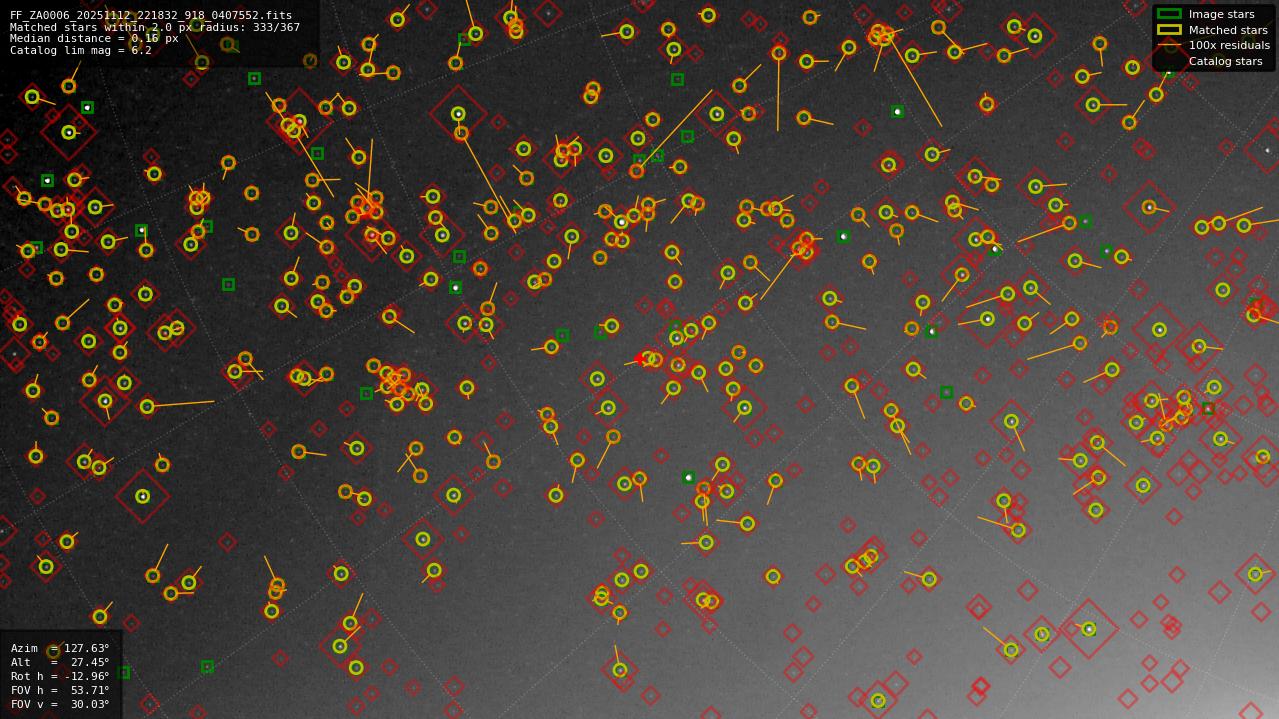Click the 'FOV h = 53.71°' readout

(60, 690)
